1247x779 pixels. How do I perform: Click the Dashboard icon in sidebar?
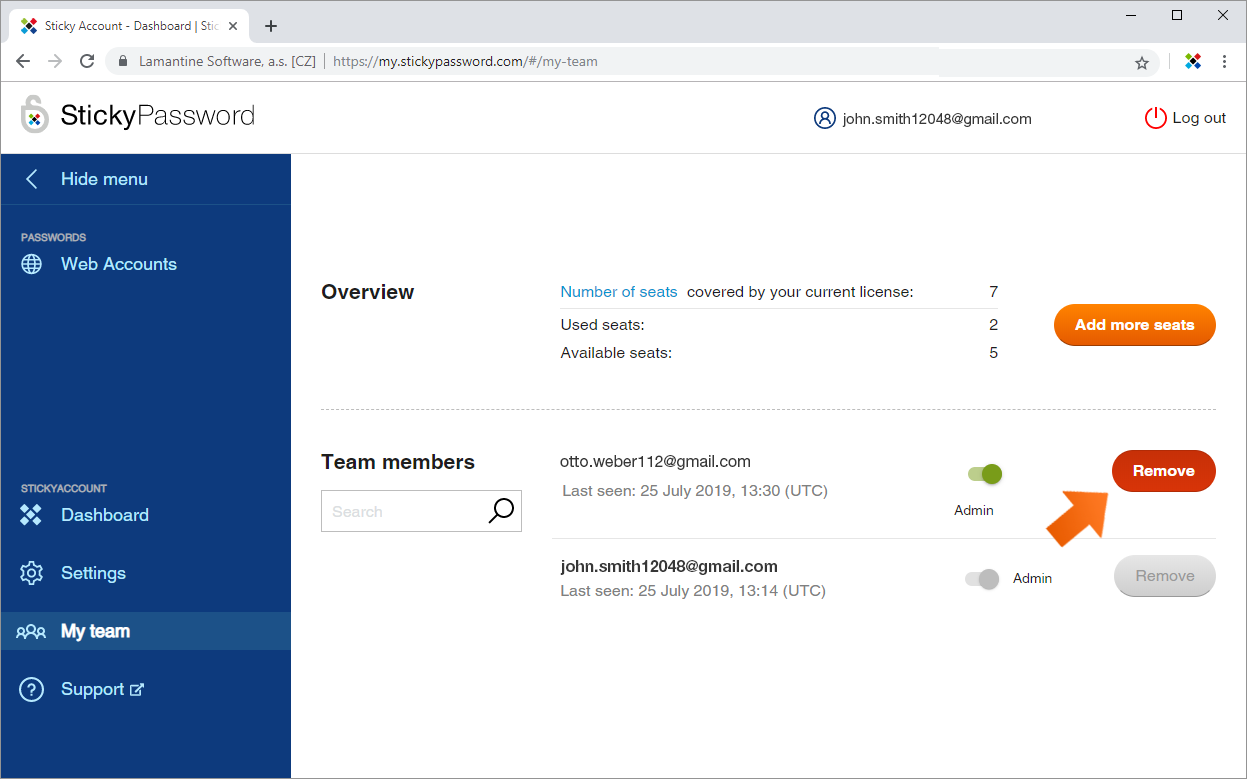(x=32, y=515)
